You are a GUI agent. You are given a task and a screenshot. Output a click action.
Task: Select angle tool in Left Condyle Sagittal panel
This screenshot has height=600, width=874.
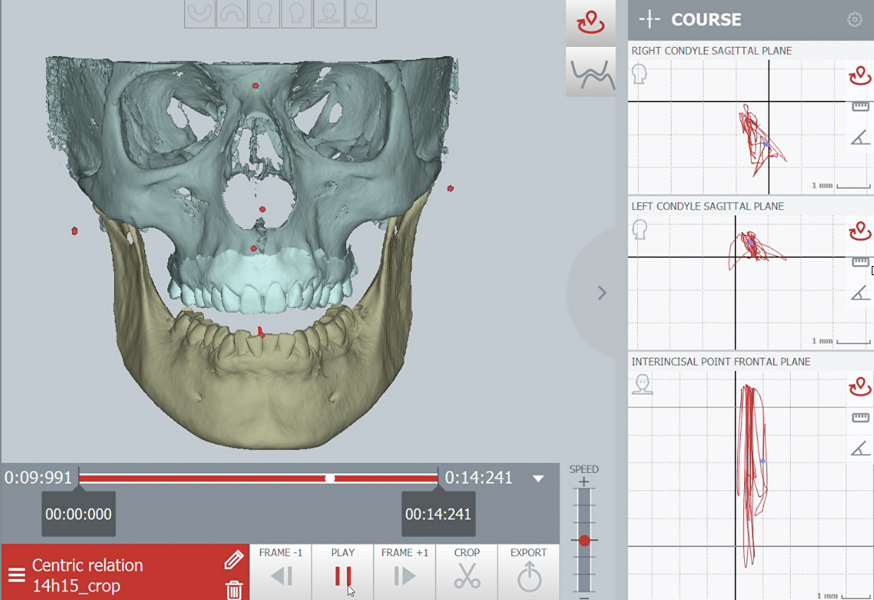pyautogui.click(x=859, y=293)
